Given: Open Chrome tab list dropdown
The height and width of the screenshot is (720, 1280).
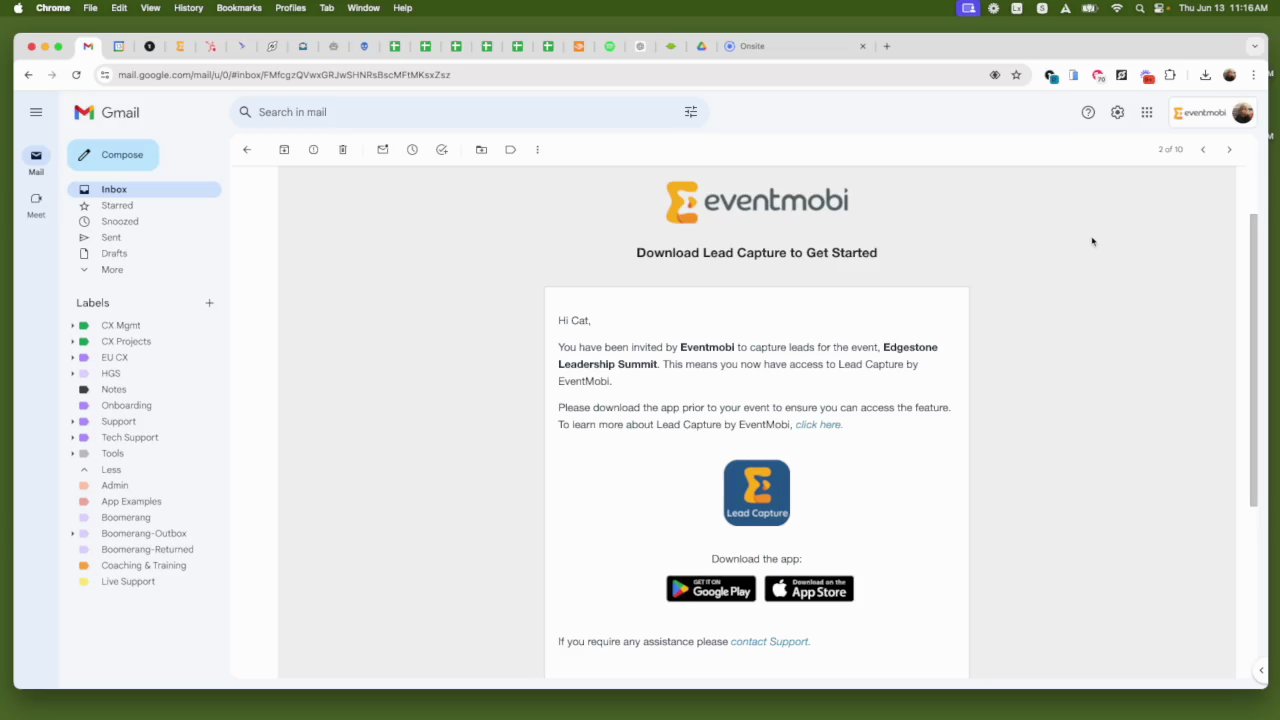Looking at the screenshot, I should [1254, 46].
